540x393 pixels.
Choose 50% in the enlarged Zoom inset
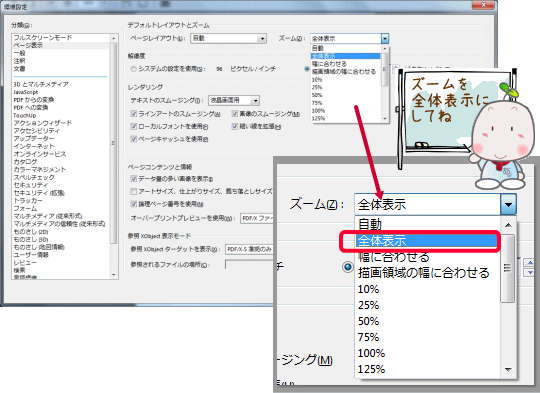click(368, 321)
